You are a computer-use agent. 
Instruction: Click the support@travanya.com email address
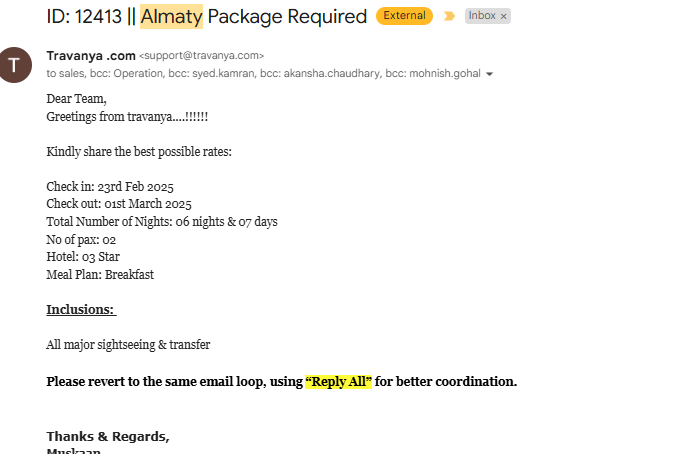(202, 56)
